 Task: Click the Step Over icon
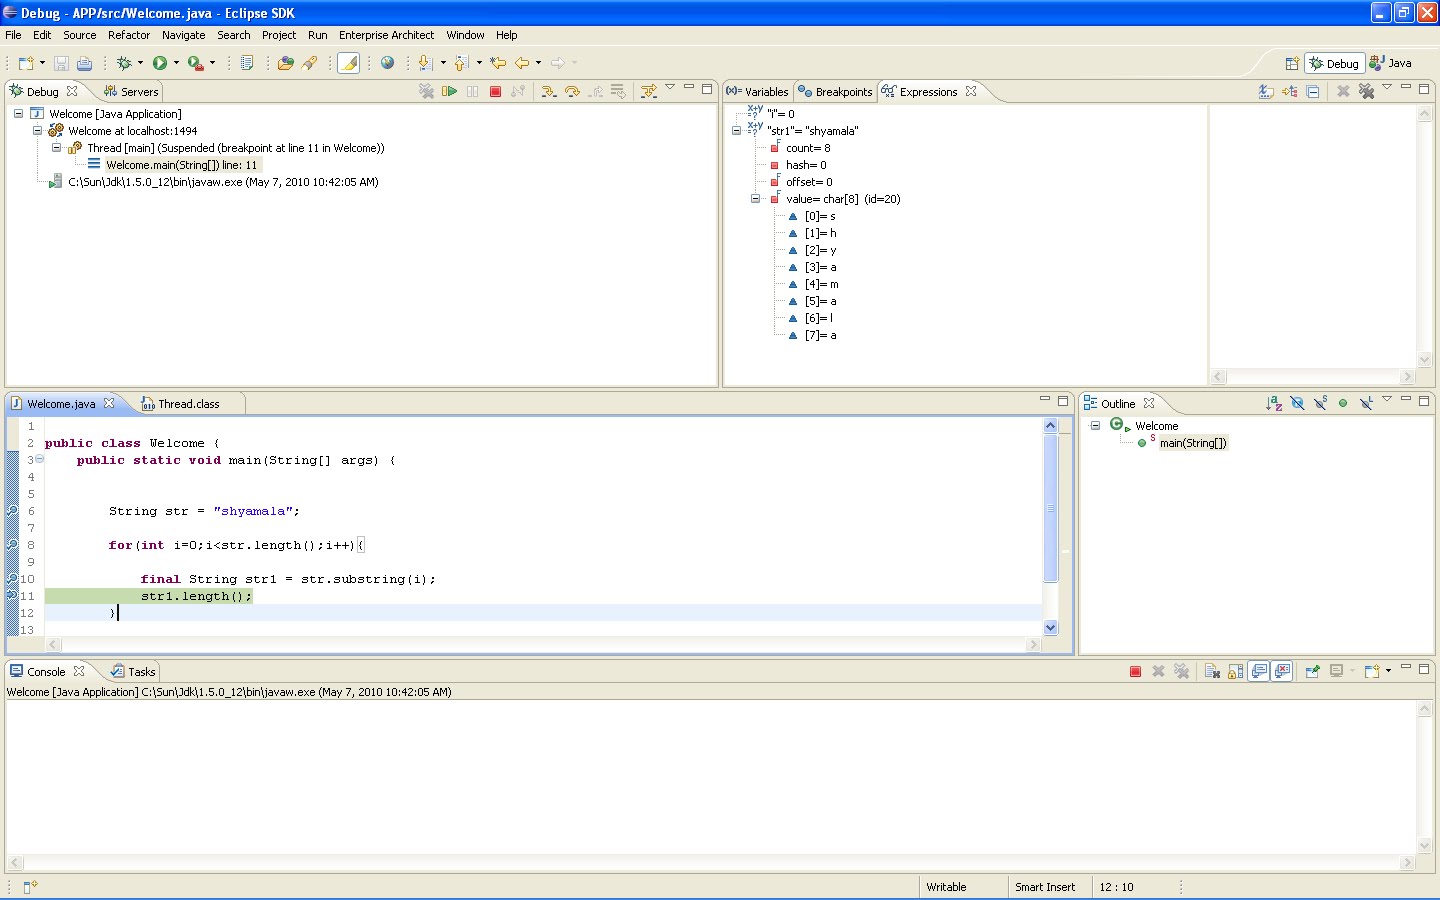(572, 91)
